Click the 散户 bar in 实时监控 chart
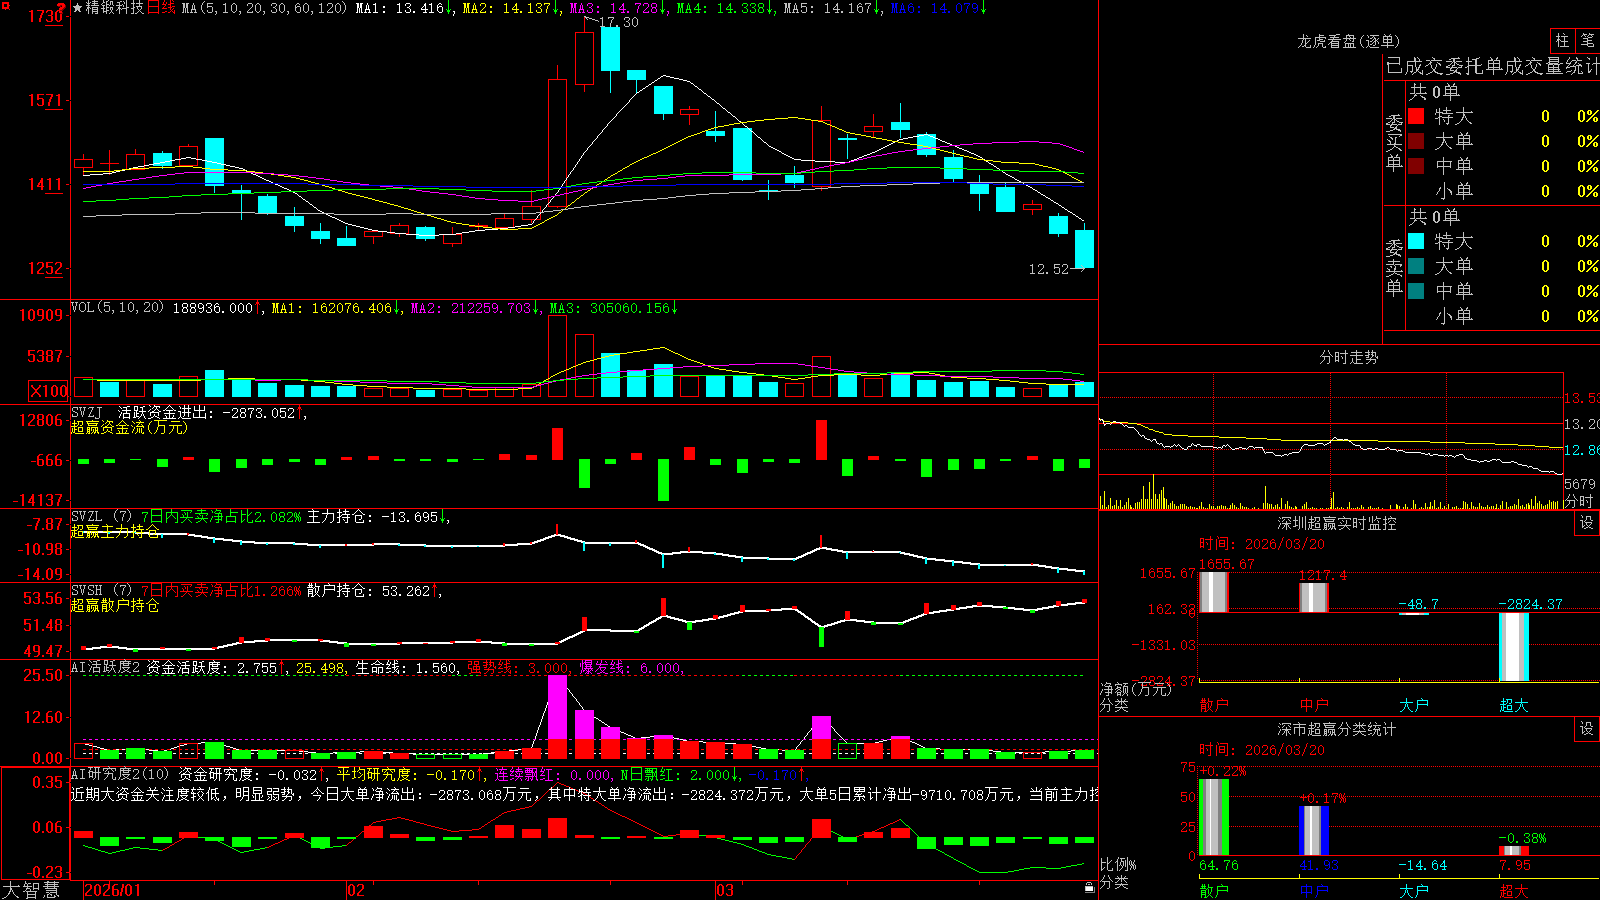 pyautogui.click(x=1213, y=592)
